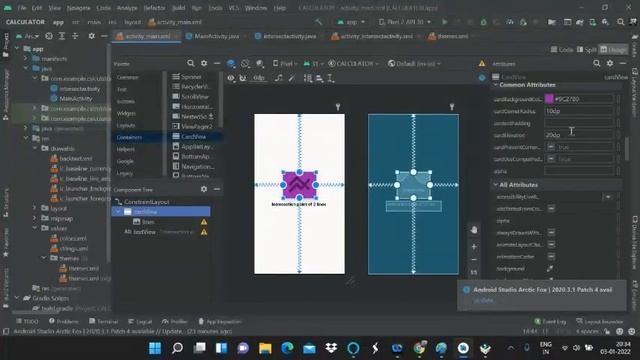The width and height of the screenshot is (640, 360).
Task: Open the Build menu
Action: (x=178, y=8)
